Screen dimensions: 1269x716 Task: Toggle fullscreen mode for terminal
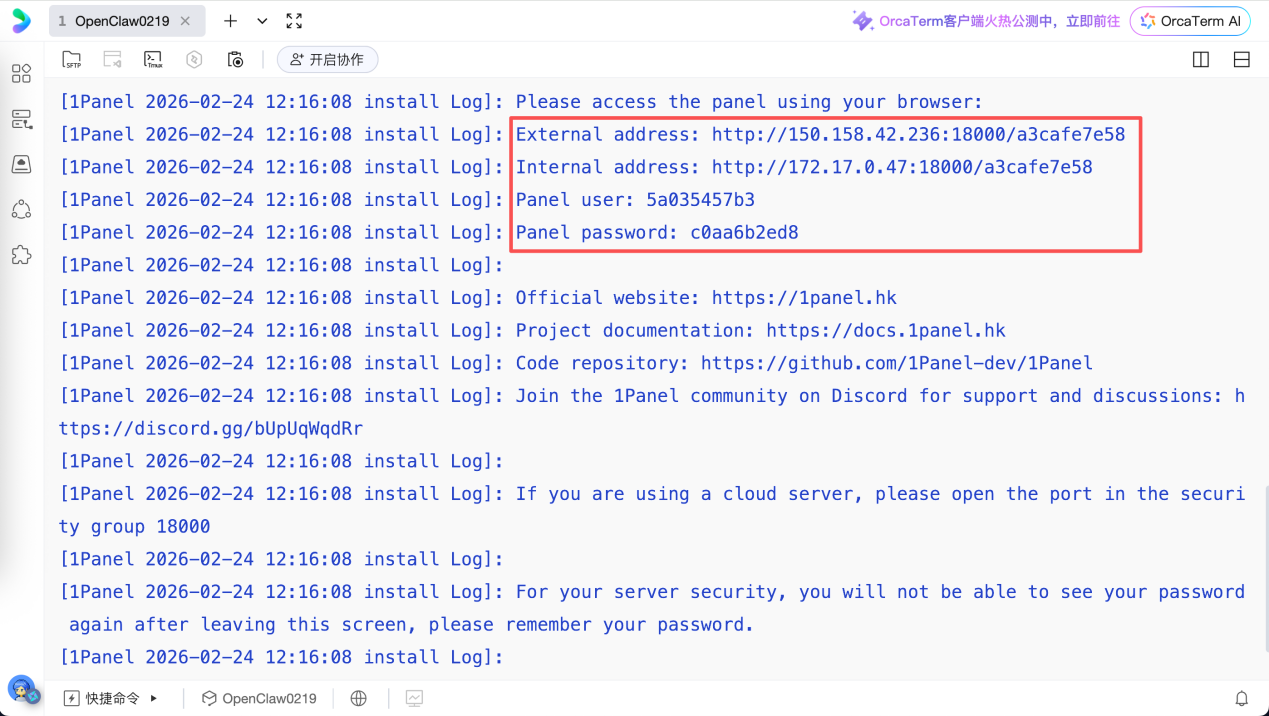[x=294, y=21]
